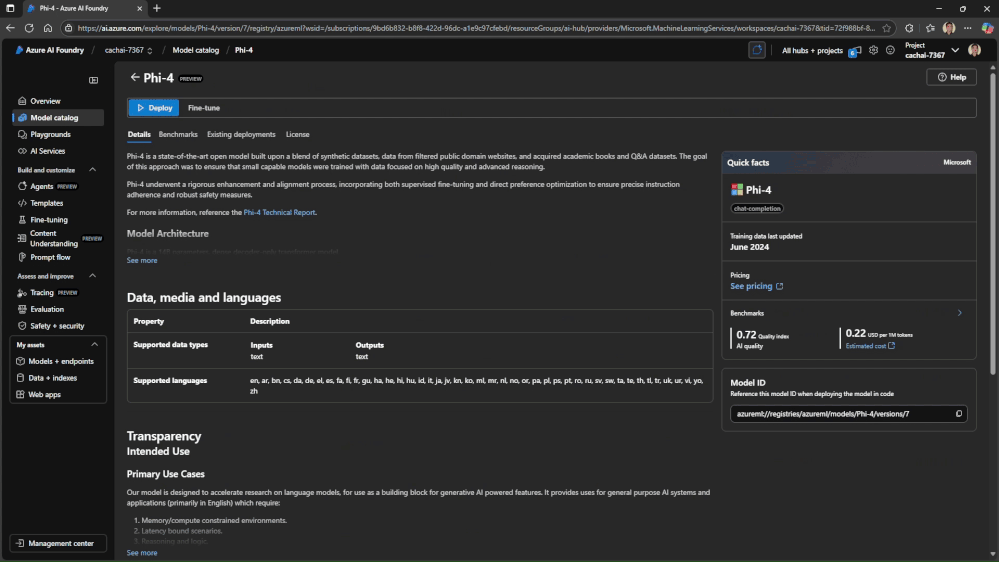The width and height of the screenshot is (999, 562).
Task: Open the Estimated cost link
Action: tap(870, 346)
